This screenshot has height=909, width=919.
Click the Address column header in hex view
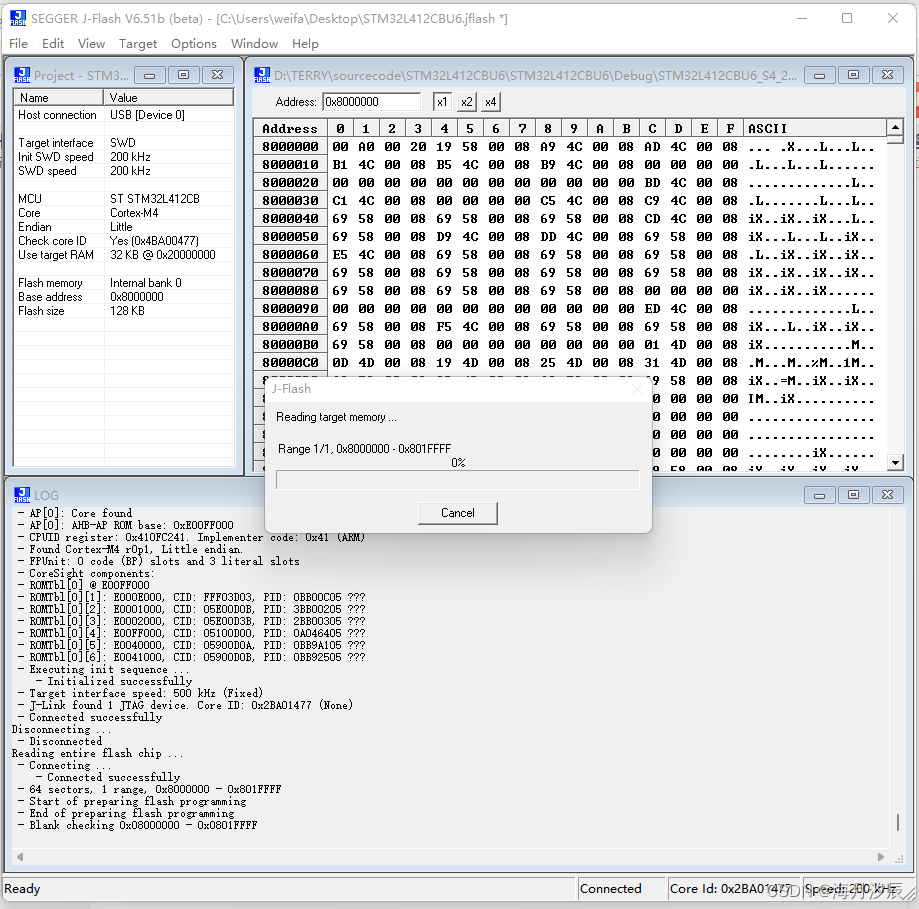pos(290,128)
